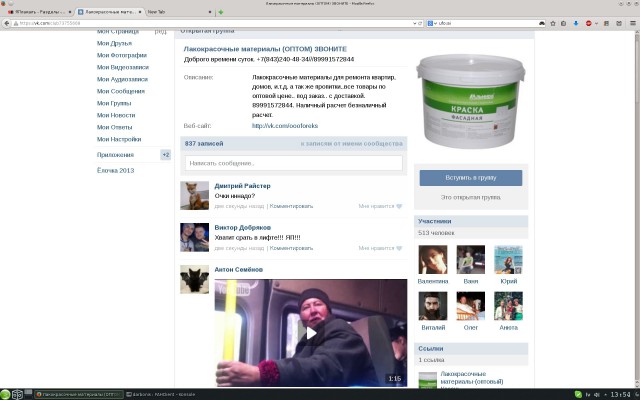
Task: Click the red Adblock icon
Action: [589, 23]
